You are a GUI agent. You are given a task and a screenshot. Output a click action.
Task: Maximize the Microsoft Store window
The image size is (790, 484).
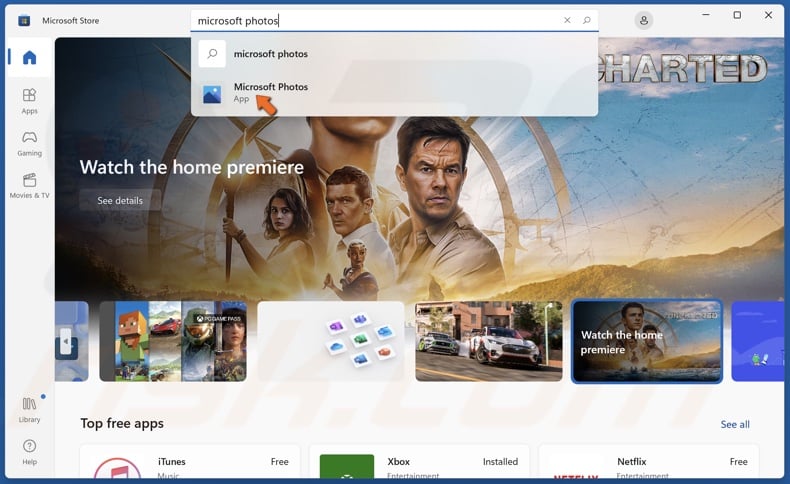737,15
